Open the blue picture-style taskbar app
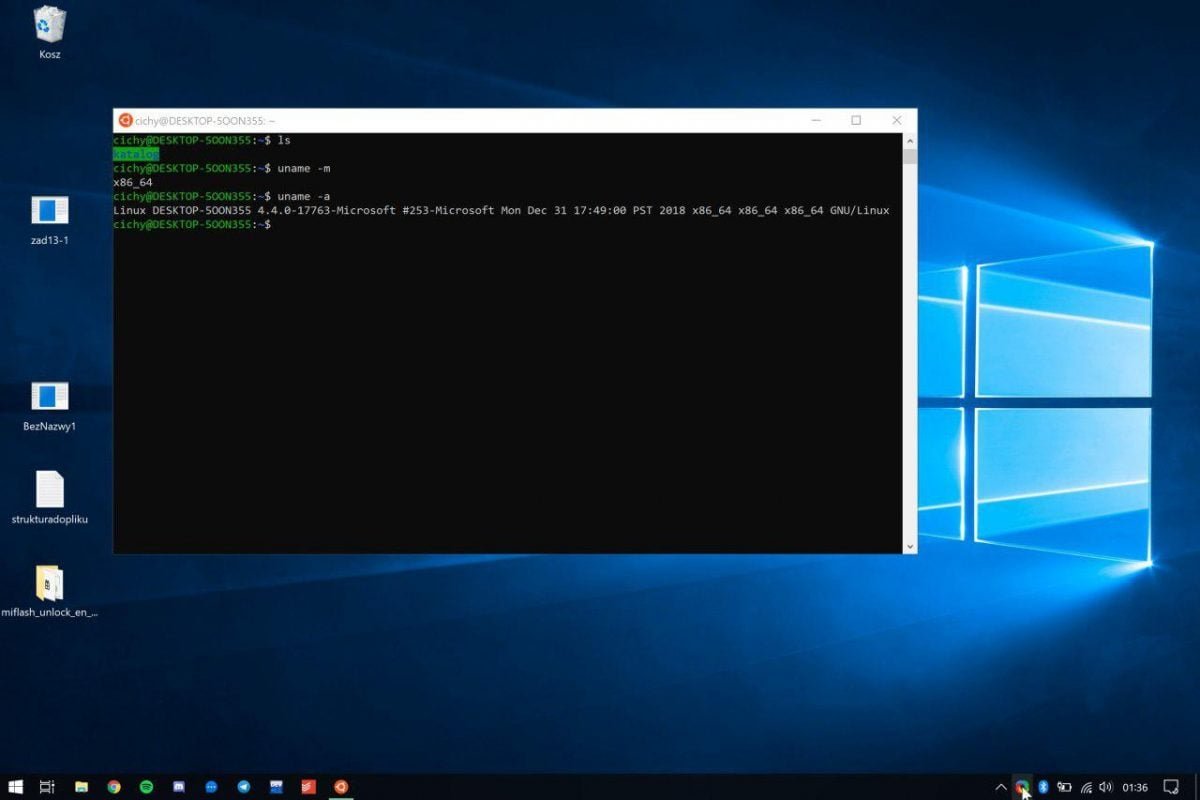Image resolution: width=1200 pixels, height=800 pixels. click(276, 787)
